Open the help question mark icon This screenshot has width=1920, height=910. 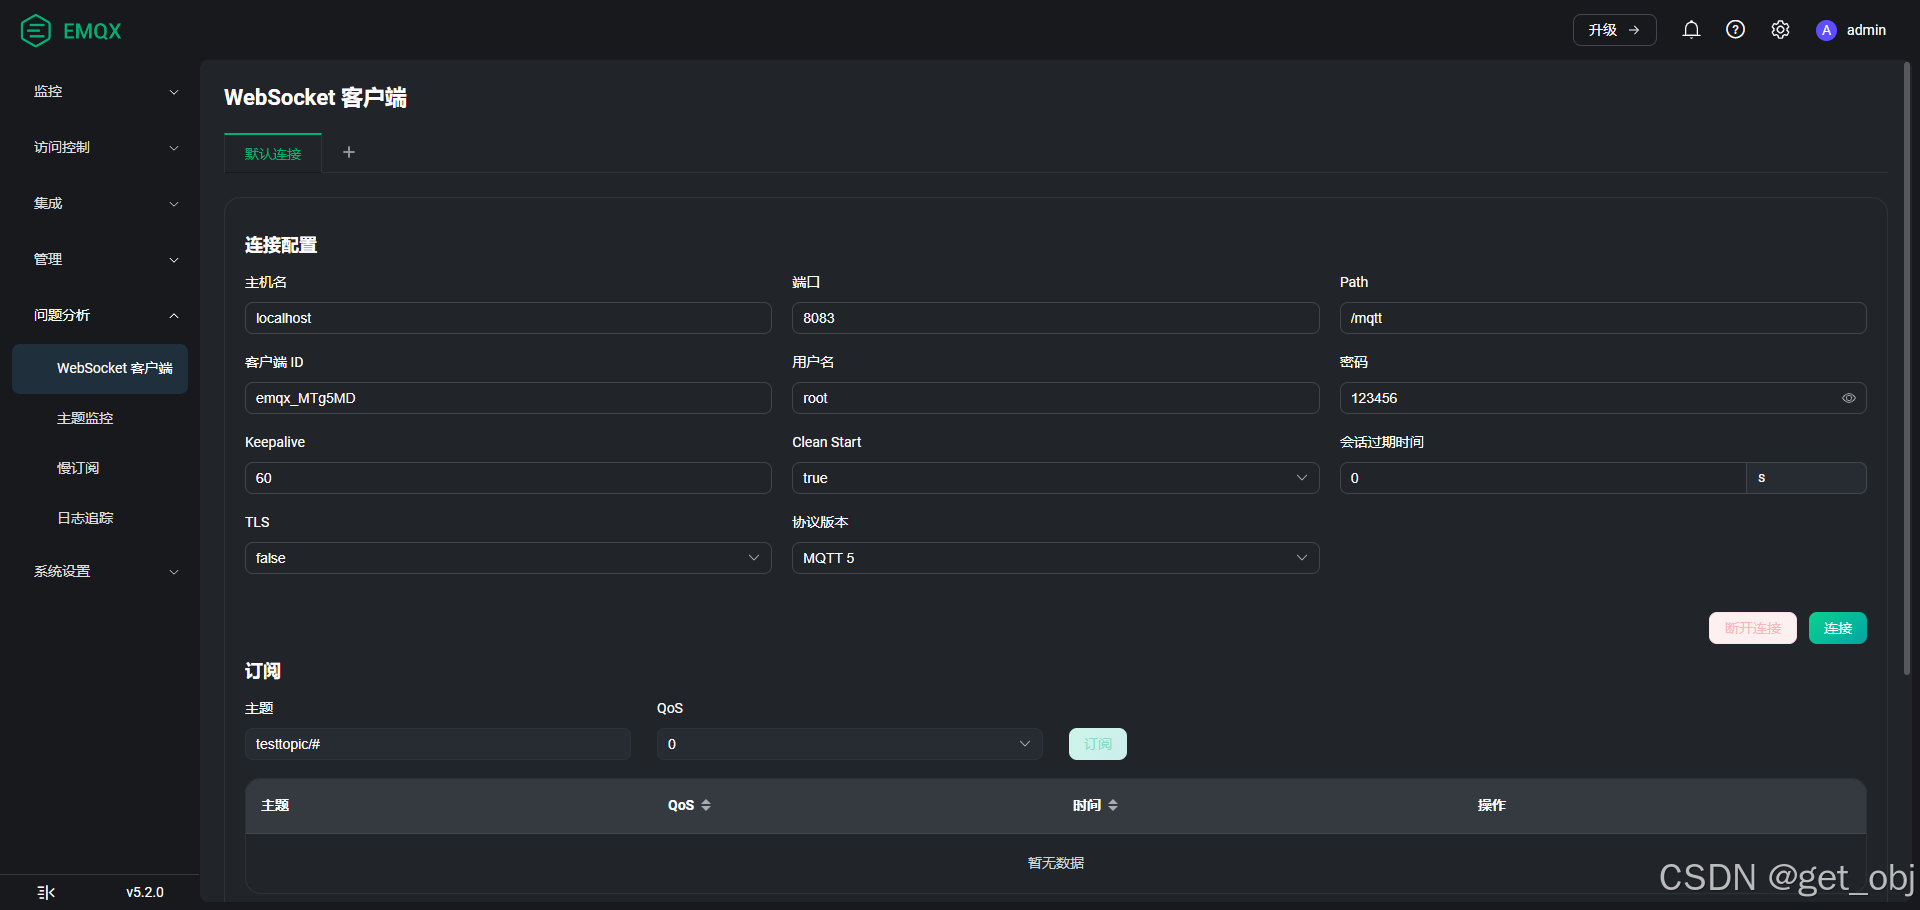(1736, 30)
